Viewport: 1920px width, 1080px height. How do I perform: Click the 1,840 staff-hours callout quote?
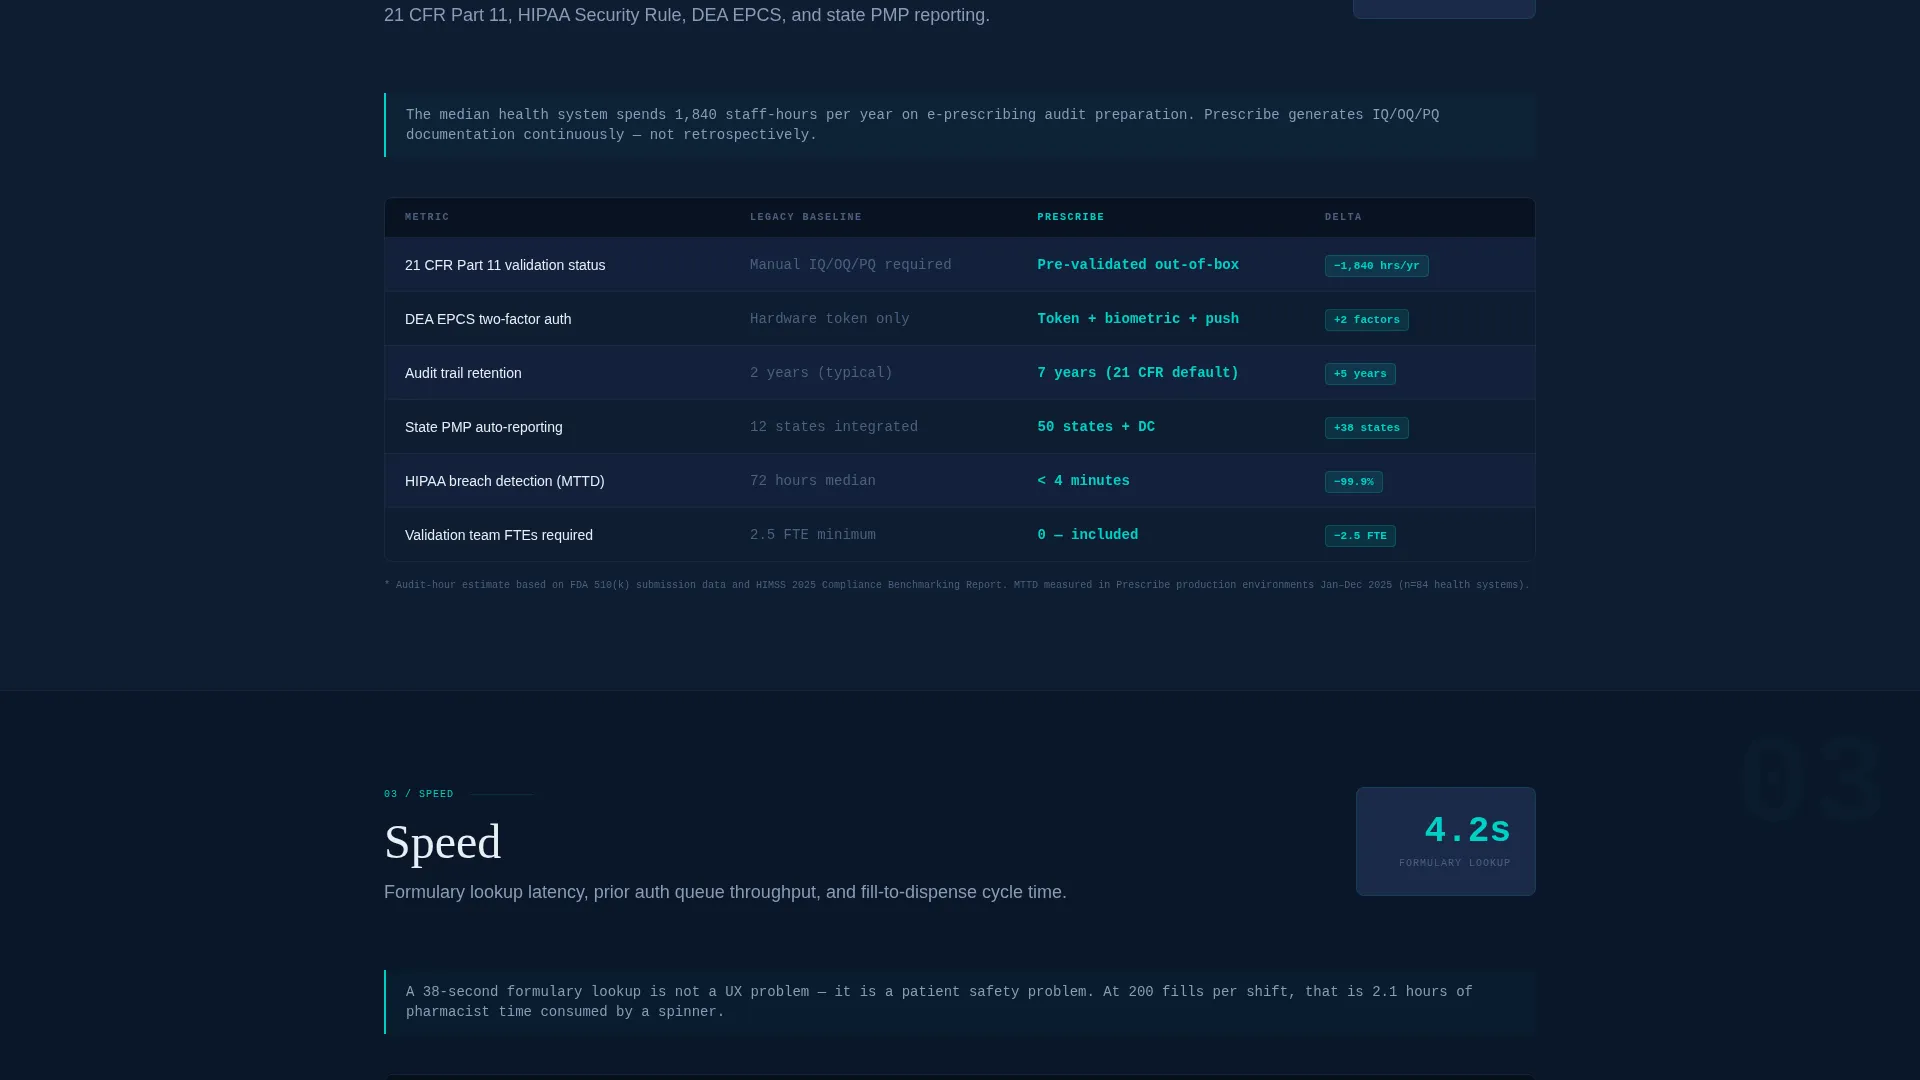pos(960,125)
